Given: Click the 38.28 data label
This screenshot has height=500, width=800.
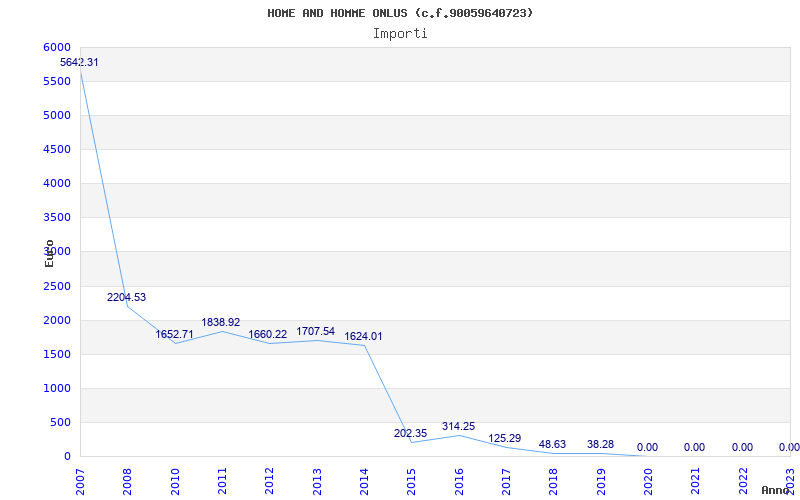Looking at the screenshot, I should coord(600,444).
